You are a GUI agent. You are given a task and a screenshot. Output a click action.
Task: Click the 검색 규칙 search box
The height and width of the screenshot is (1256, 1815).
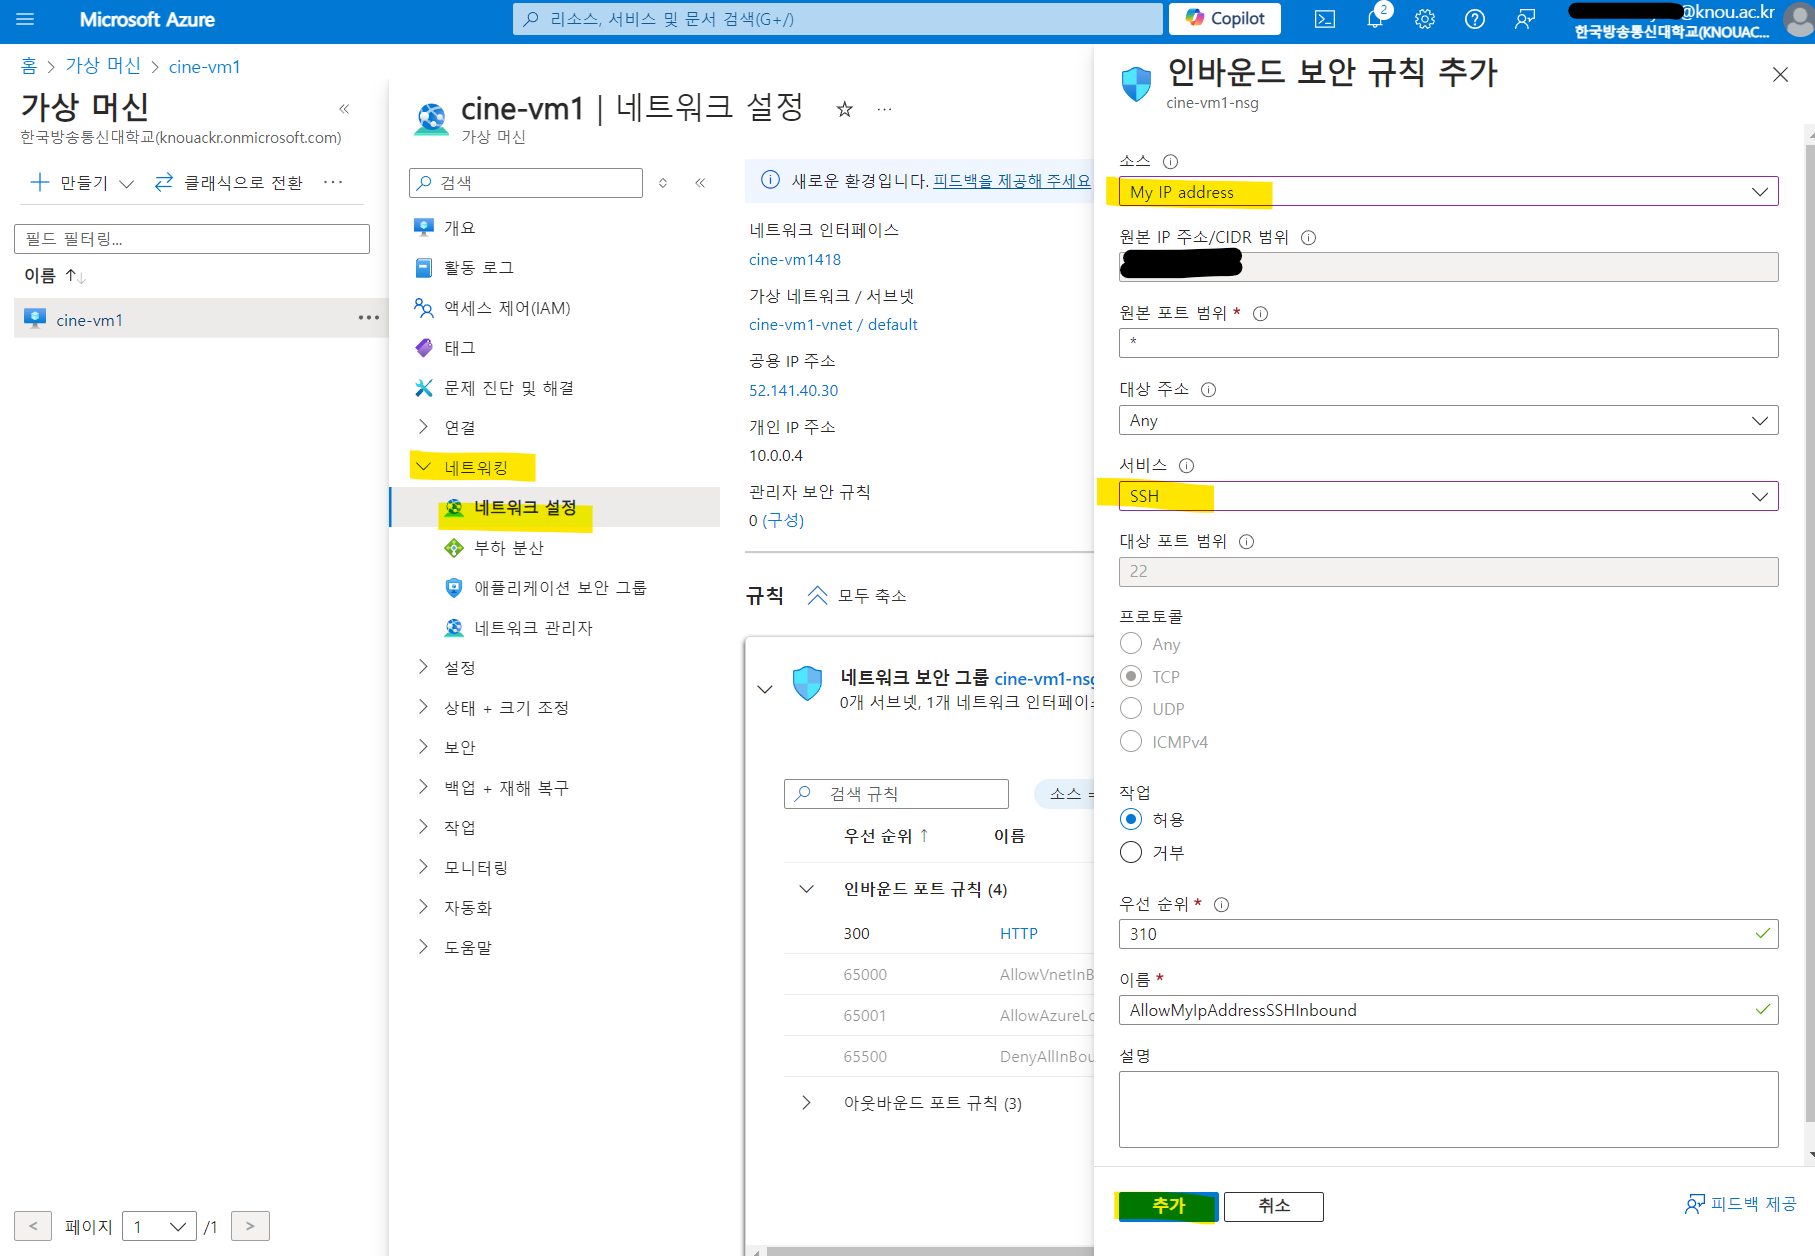pos(896,794)
